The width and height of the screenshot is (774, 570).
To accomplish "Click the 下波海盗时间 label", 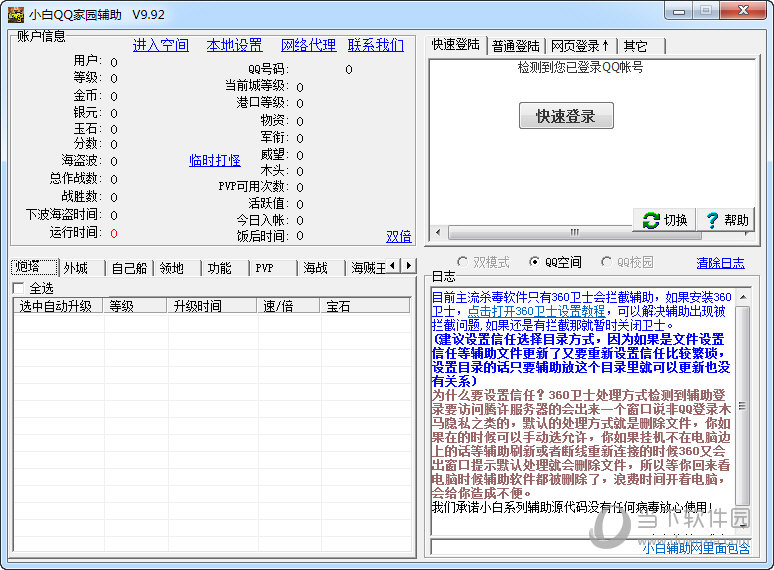I will [x=64, y=214].
